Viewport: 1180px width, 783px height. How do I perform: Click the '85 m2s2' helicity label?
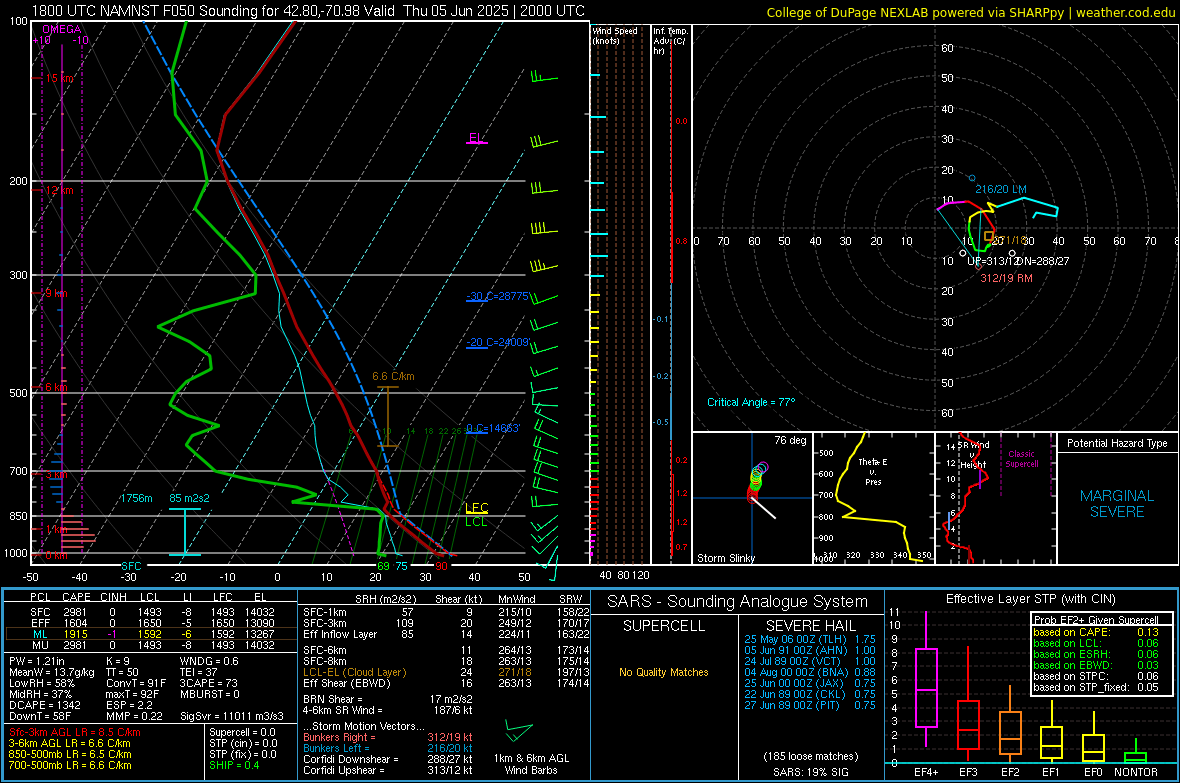pyautogui.click(x=190, y=498)
